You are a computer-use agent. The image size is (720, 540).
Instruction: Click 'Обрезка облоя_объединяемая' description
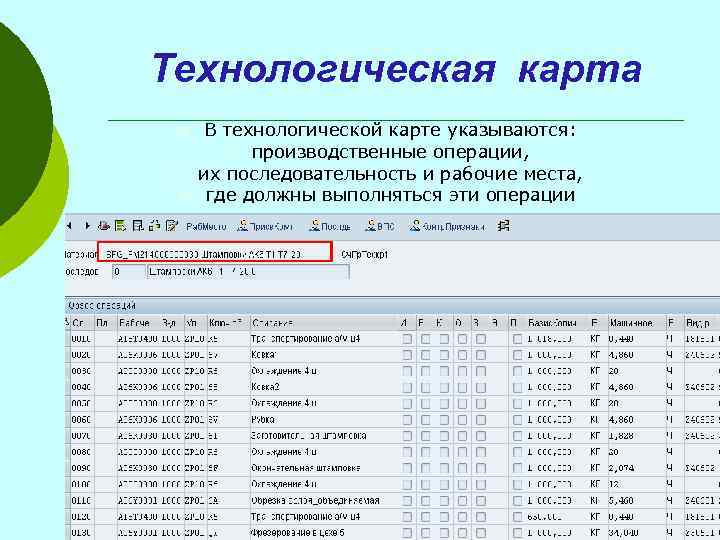[315, 501]
